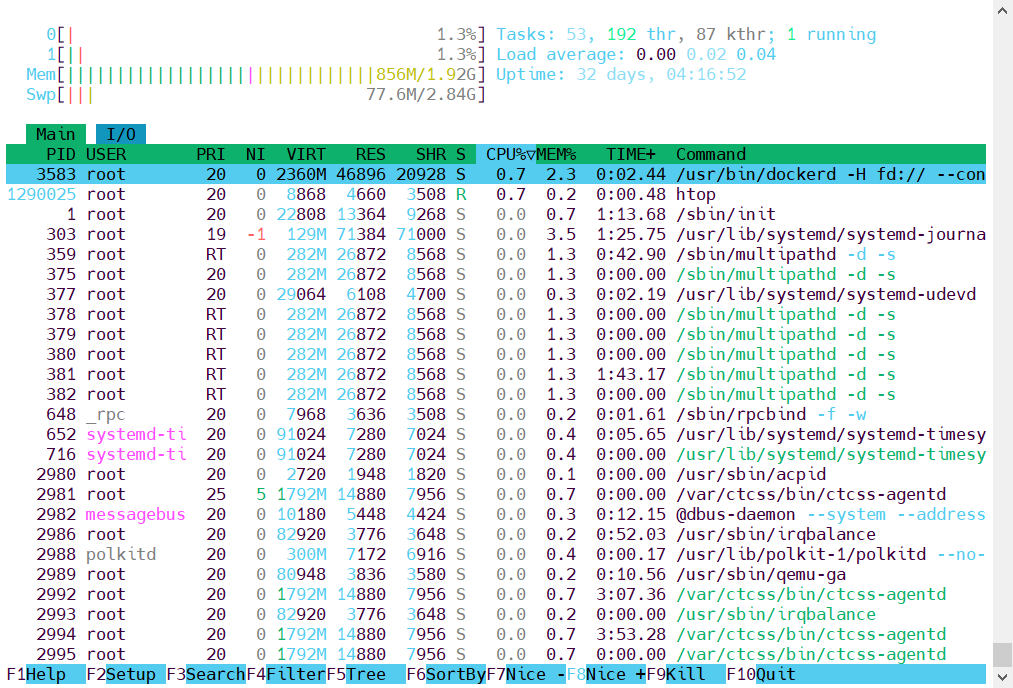1013x688 pixels.
Task: Click the scroll down arrow of scrollbar
Action: (x=1003, y=677)
